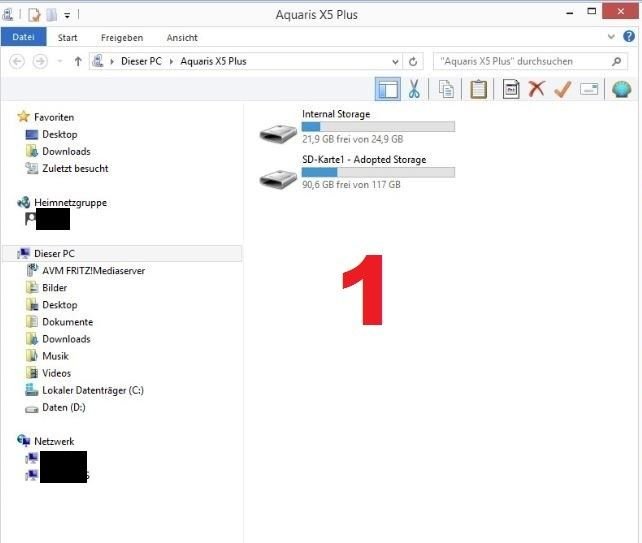Open the blue Help question mark
This screenshot has height=543, width=642.
629,36
